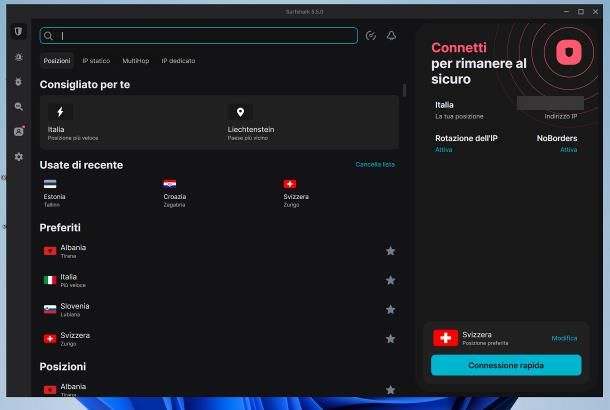Screen dimensions: 610x410
Task: Open the Search section in sidebar
Action: tap(18, 107)
